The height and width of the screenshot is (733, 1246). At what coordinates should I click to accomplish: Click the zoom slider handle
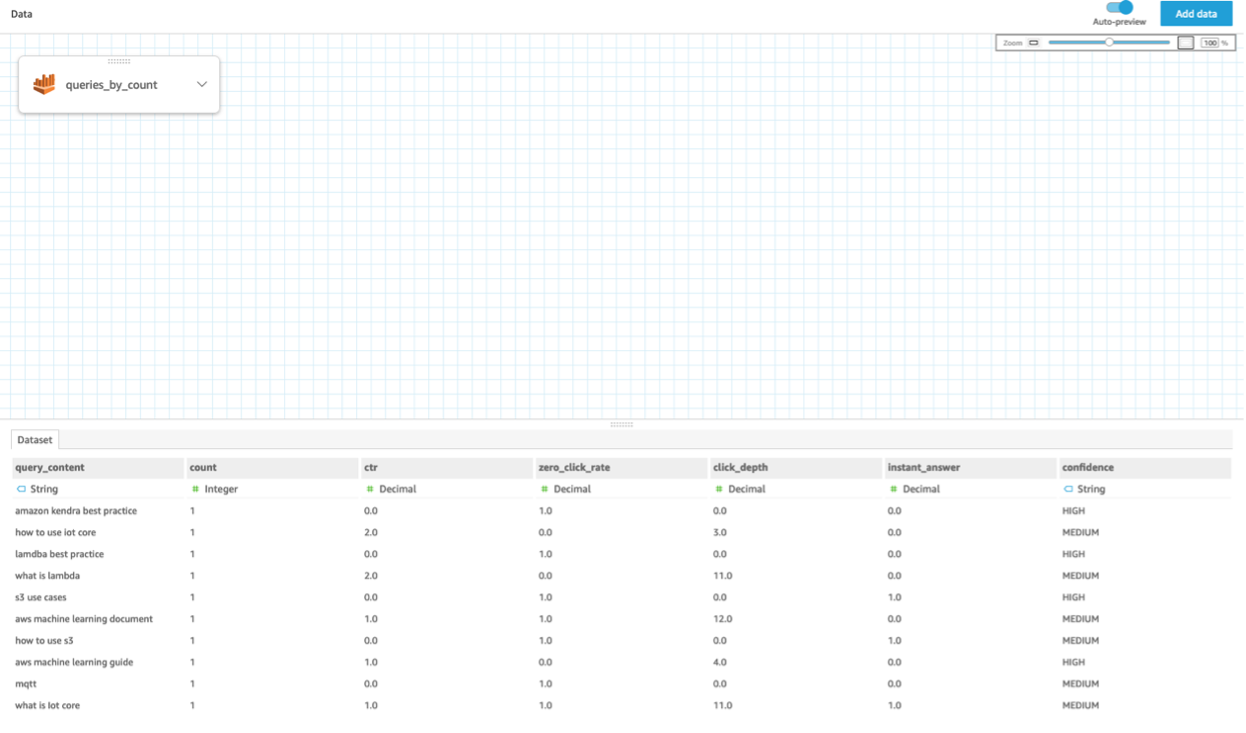click(x=1109, y=43)
